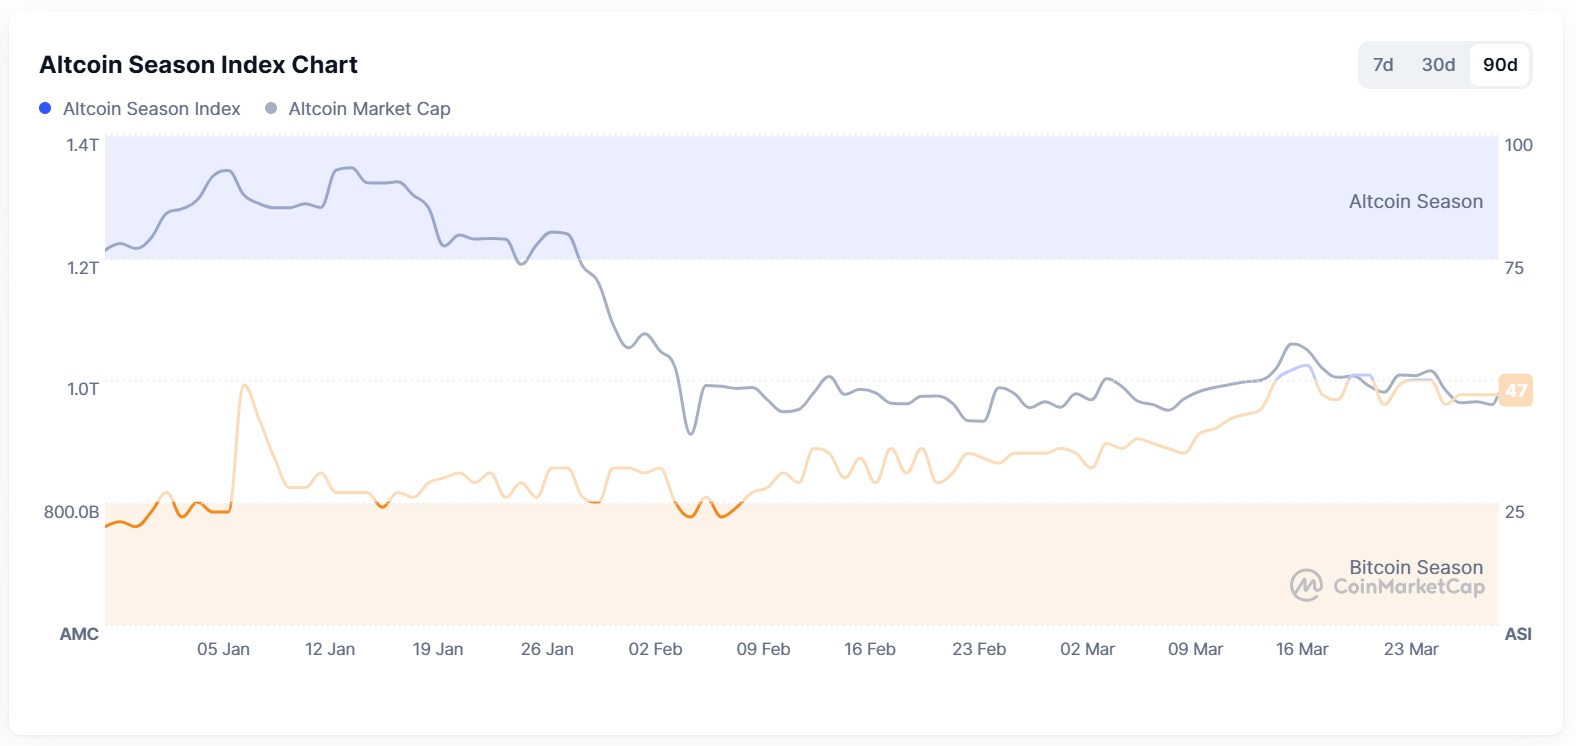Click the 1.4T market cap axis label
The image size is (1576, 746).
coord(83,145)
